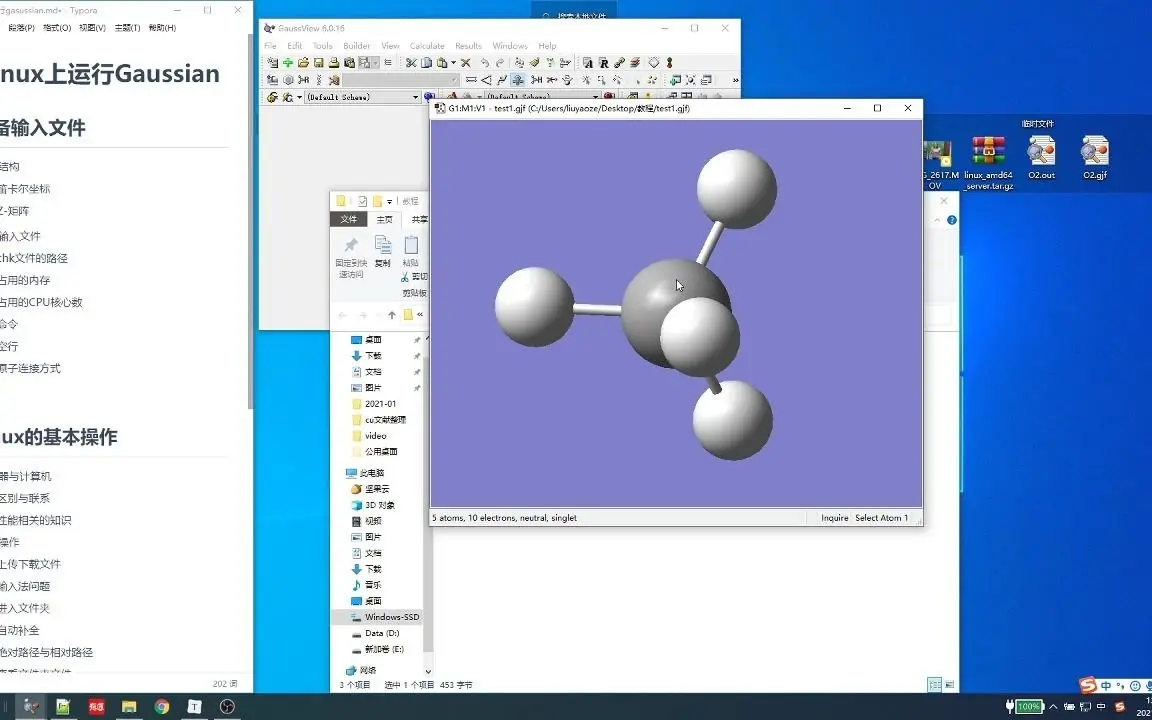Open 格式(O) menu in Typora
1152x720 pixels.
pyautogui.click(x=57, y=28)
